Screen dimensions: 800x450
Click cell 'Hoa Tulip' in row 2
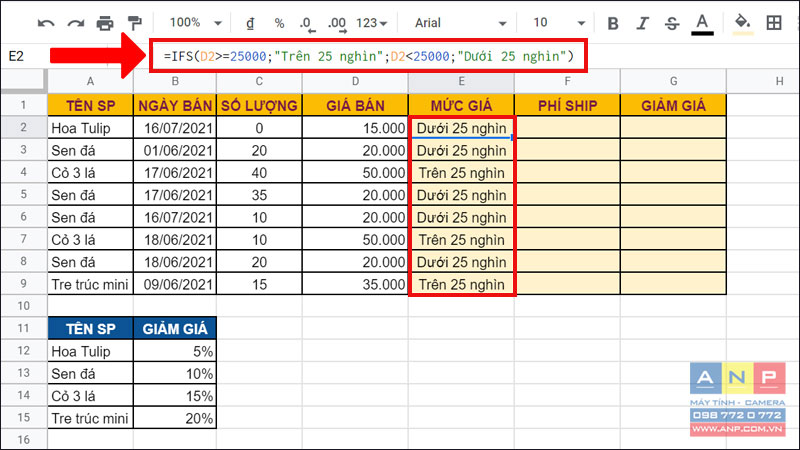point(90,128)
